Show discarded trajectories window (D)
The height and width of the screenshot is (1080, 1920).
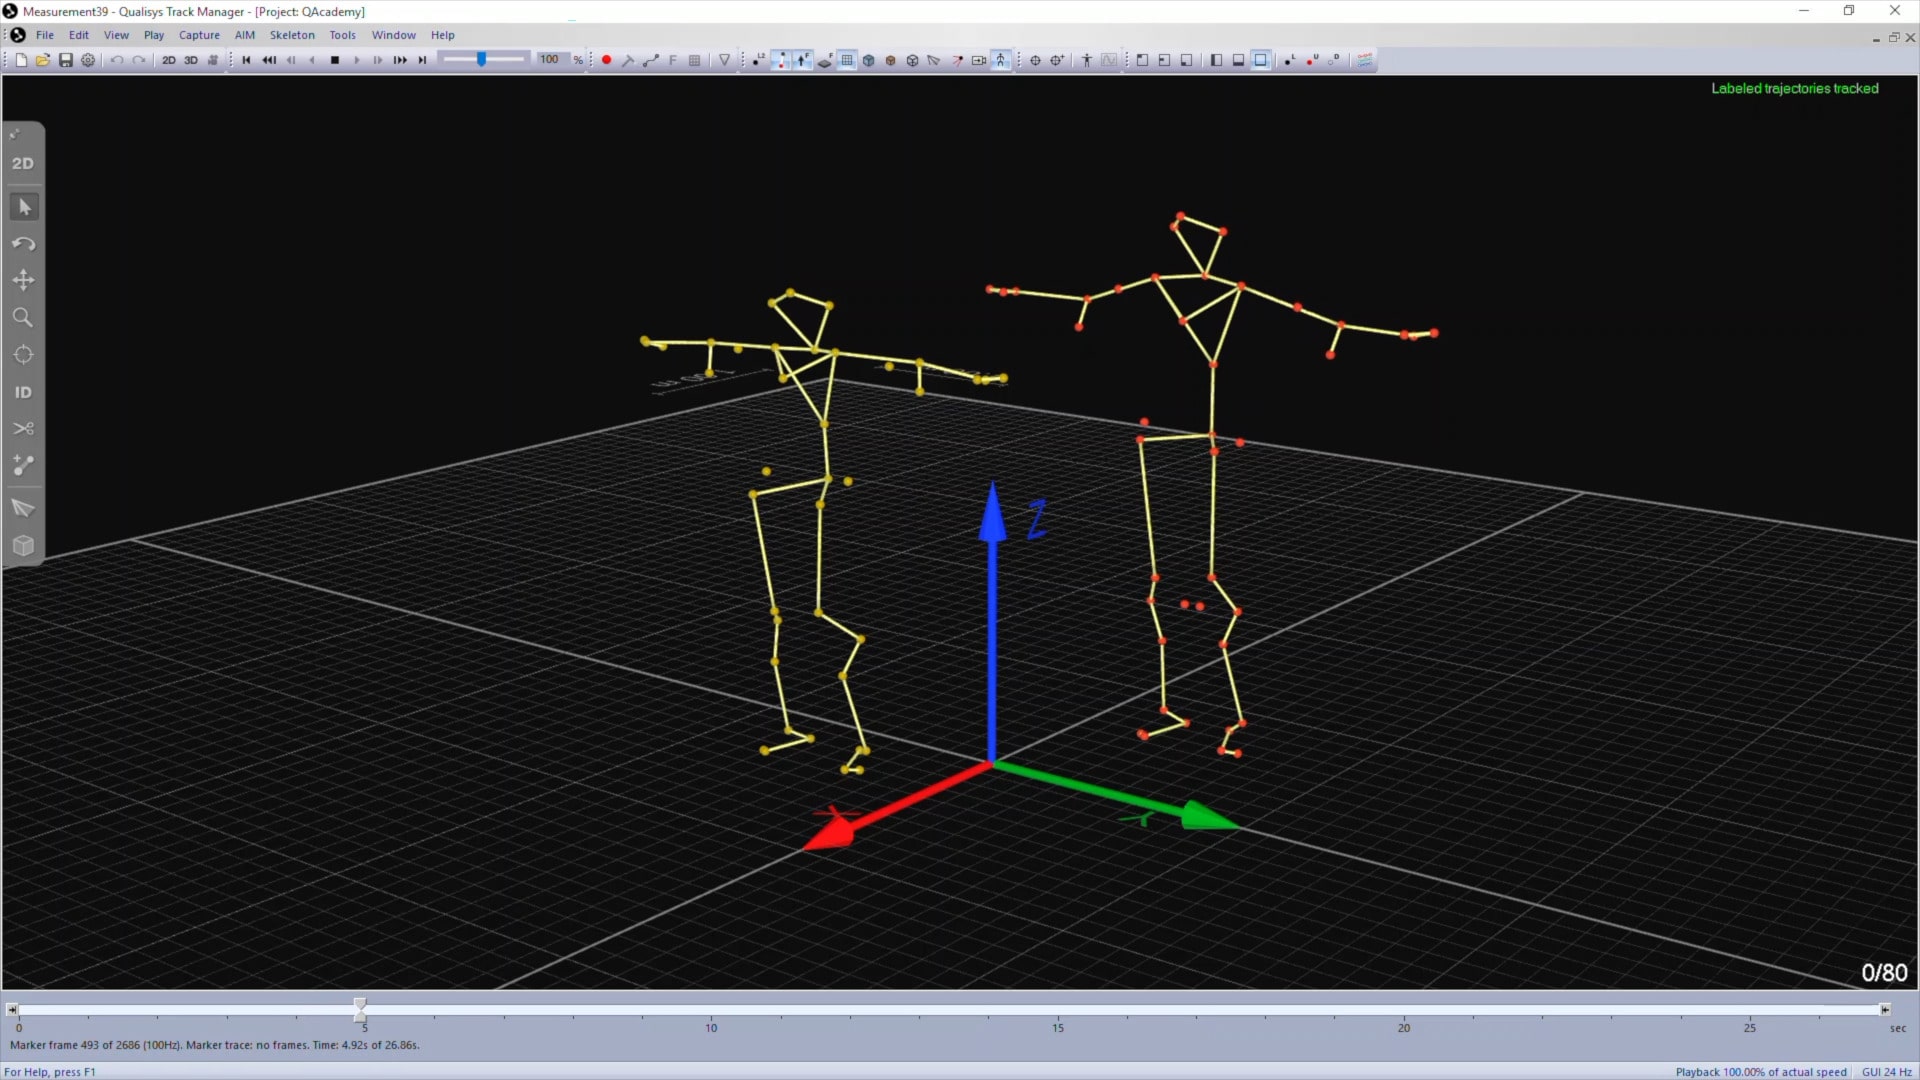point(1334,60)
